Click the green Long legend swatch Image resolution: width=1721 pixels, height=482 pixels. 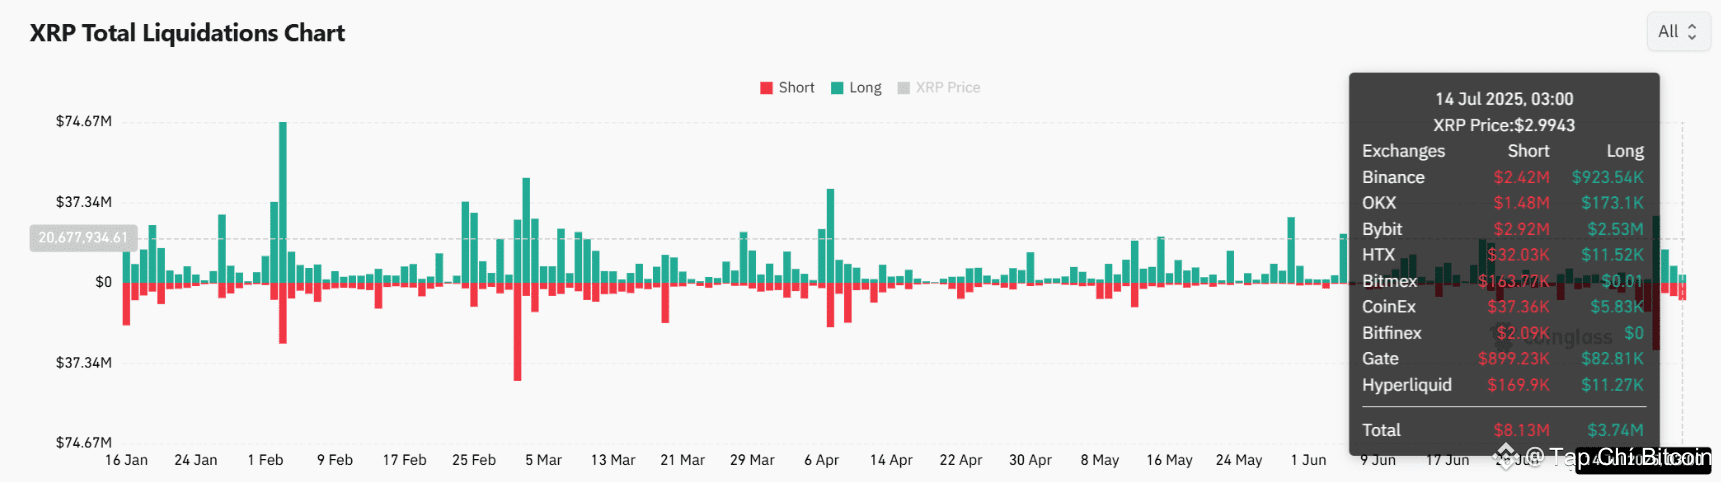(x=838, y=88)
